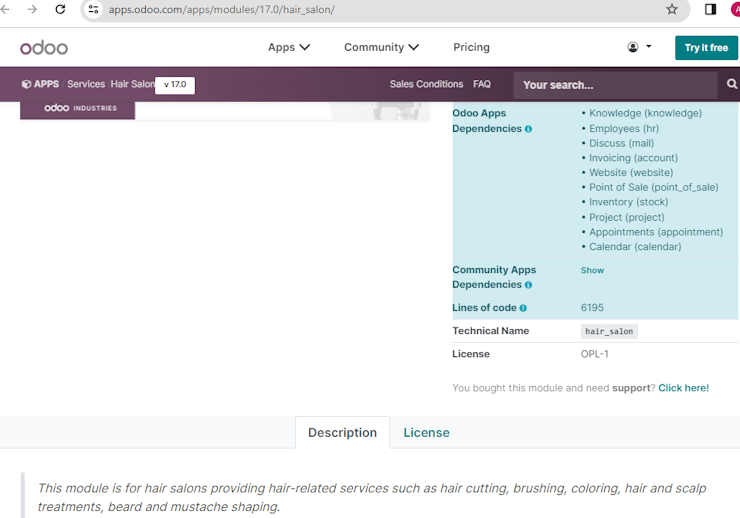
Task: Focus the Your search... field
Action: 615,85
